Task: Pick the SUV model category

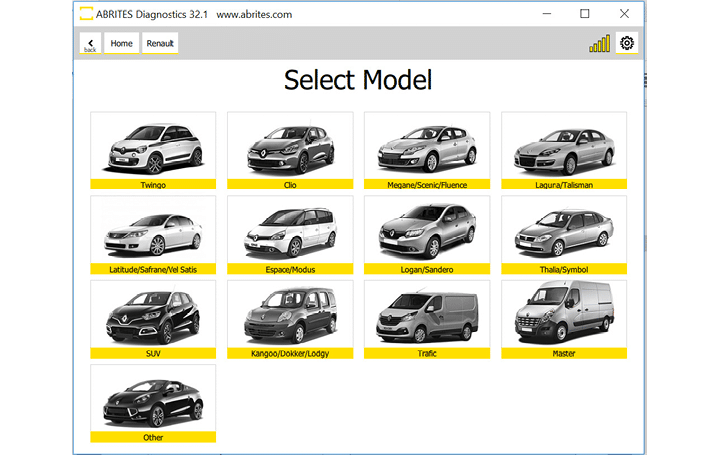Action: pyautogui.click(x=153, y=318)
